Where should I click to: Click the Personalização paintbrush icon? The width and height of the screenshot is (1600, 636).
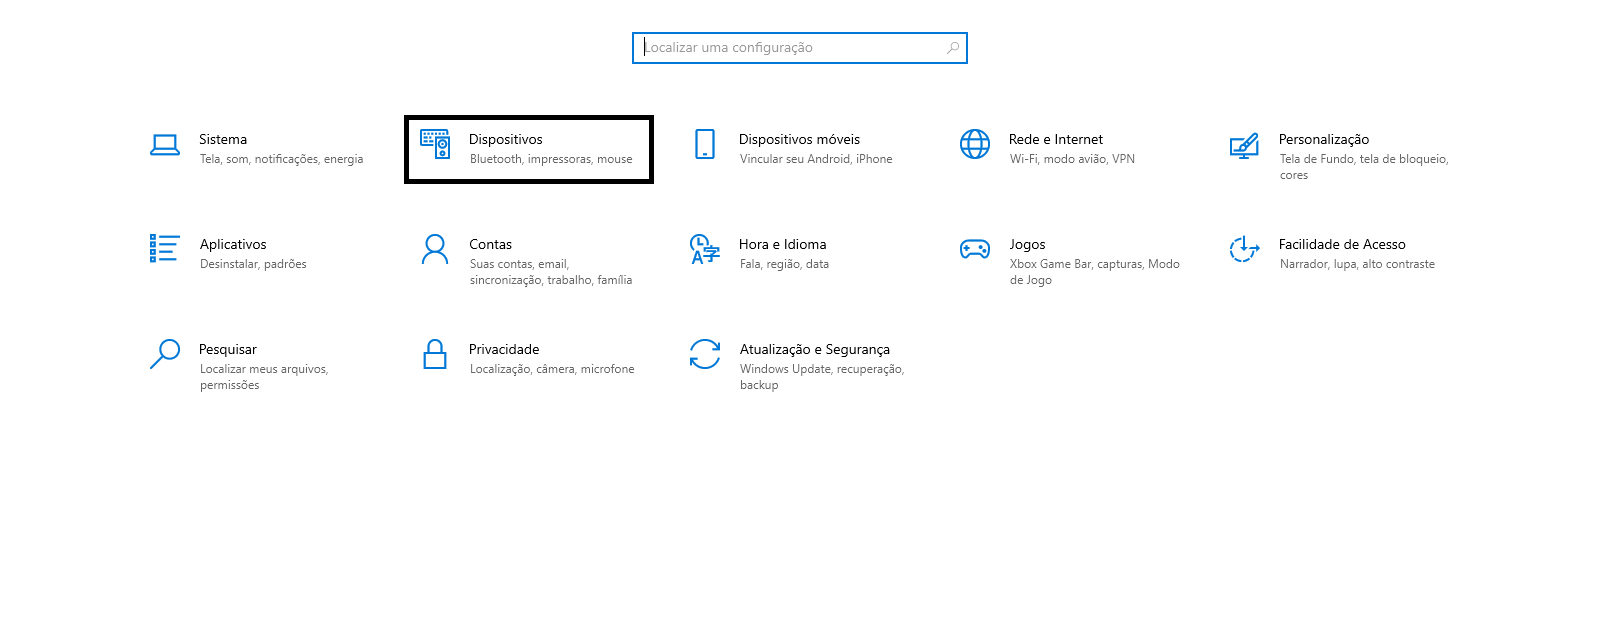tap(1244, 146)
